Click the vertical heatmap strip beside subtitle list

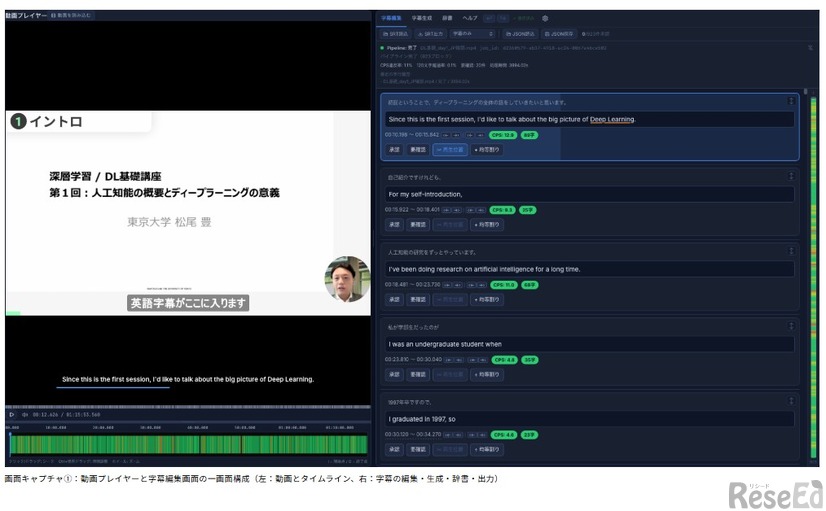(813, 278)
